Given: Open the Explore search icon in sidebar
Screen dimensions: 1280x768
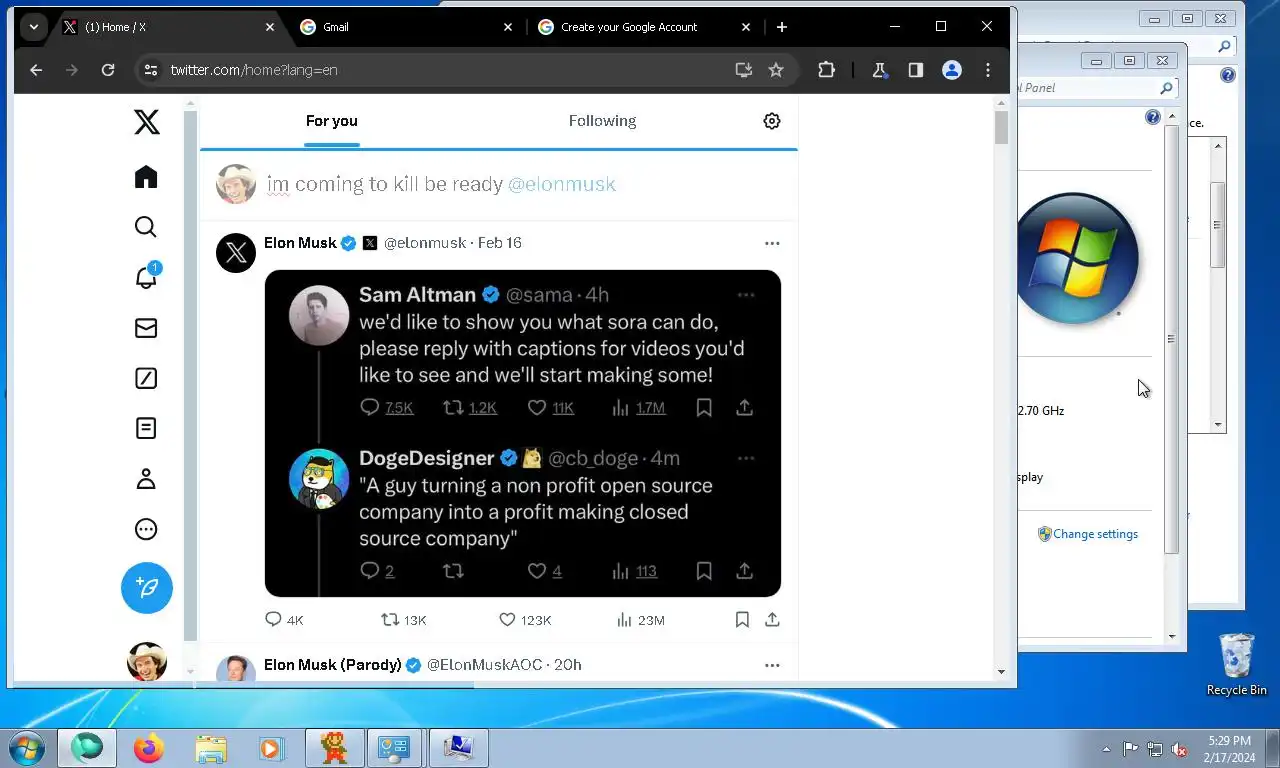Looking at the screenshot, I should tap(146, 227).
